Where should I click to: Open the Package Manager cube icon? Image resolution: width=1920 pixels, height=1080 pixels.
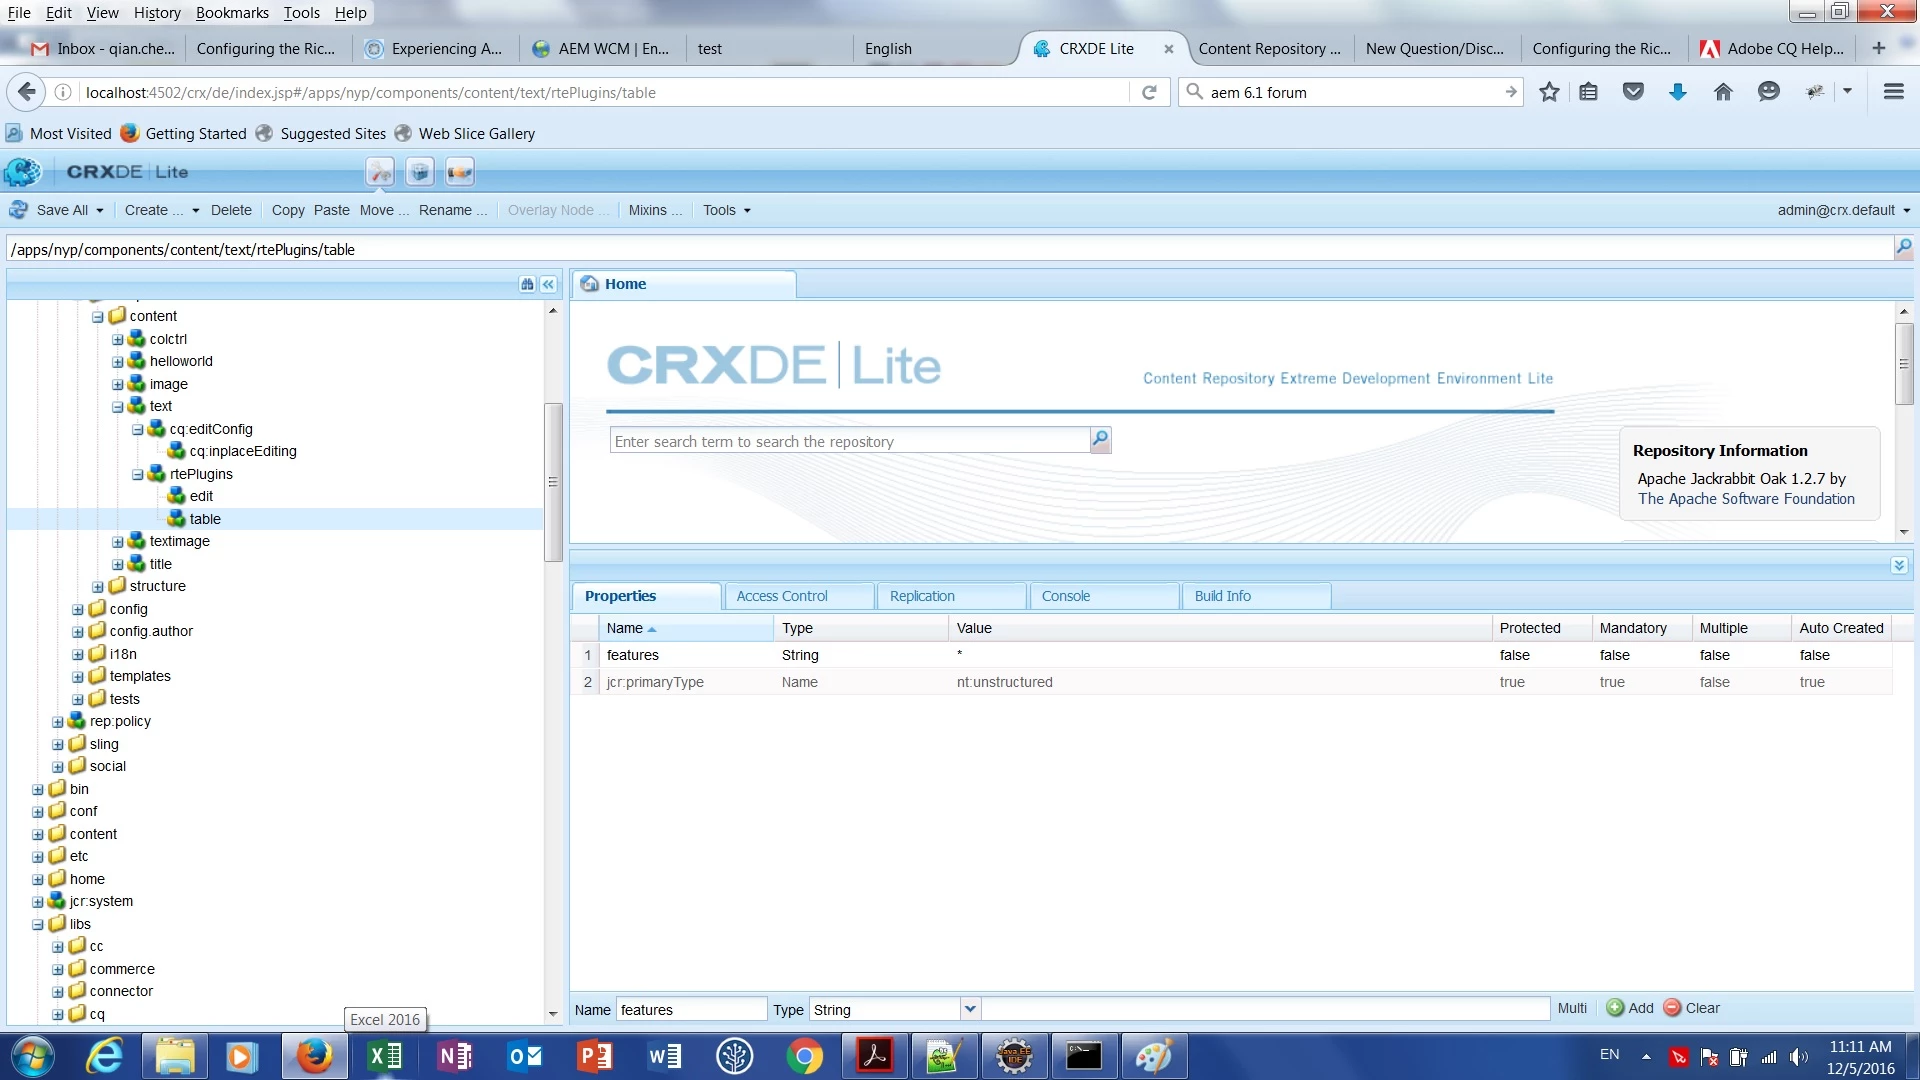click(x=420, y=172)
